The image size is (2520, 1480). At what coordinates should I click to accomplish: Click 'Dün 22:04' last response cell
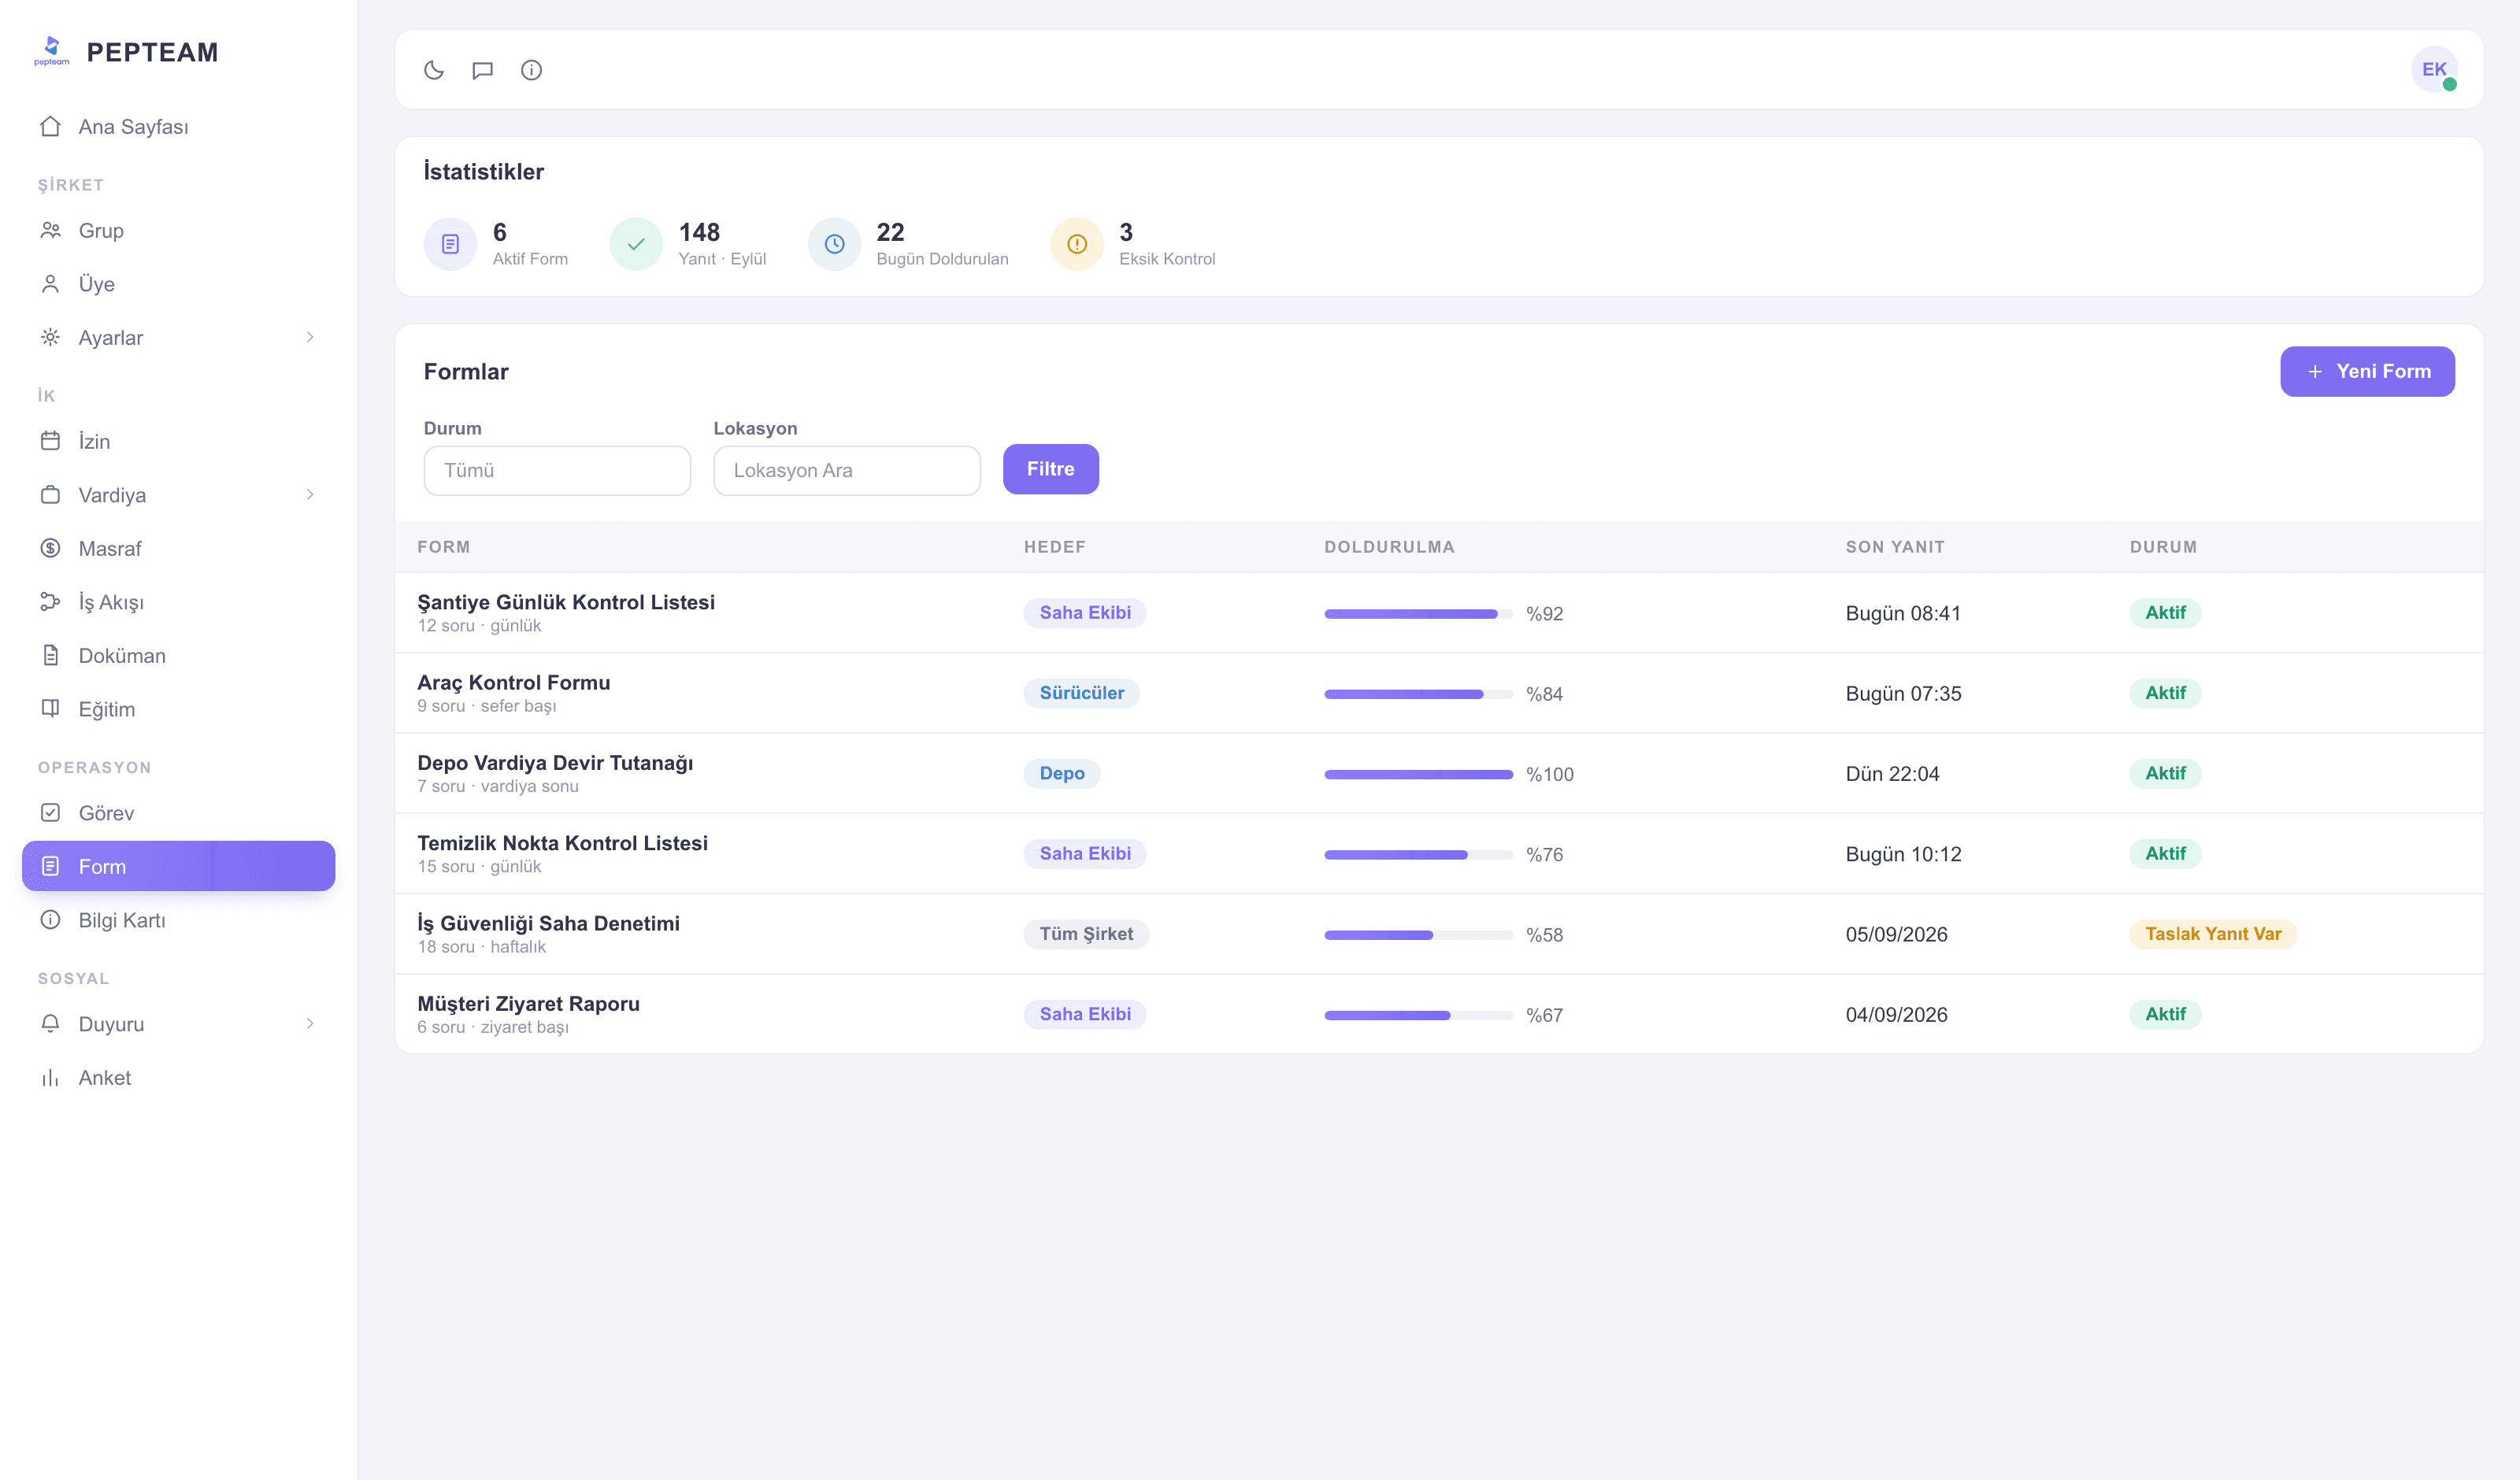[x=1892, y=773]
